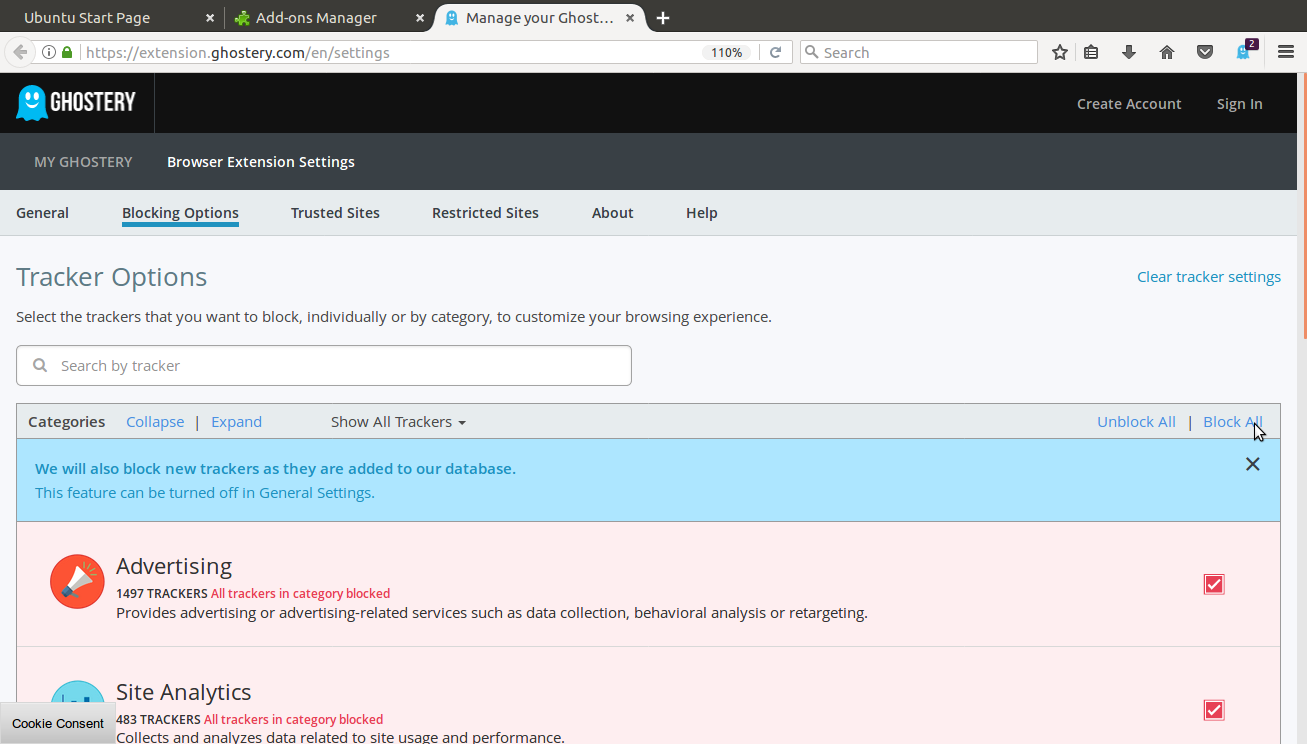
Task: Uncheck the Site Analytics block checkbox
Action: [x=1214, y=710]
